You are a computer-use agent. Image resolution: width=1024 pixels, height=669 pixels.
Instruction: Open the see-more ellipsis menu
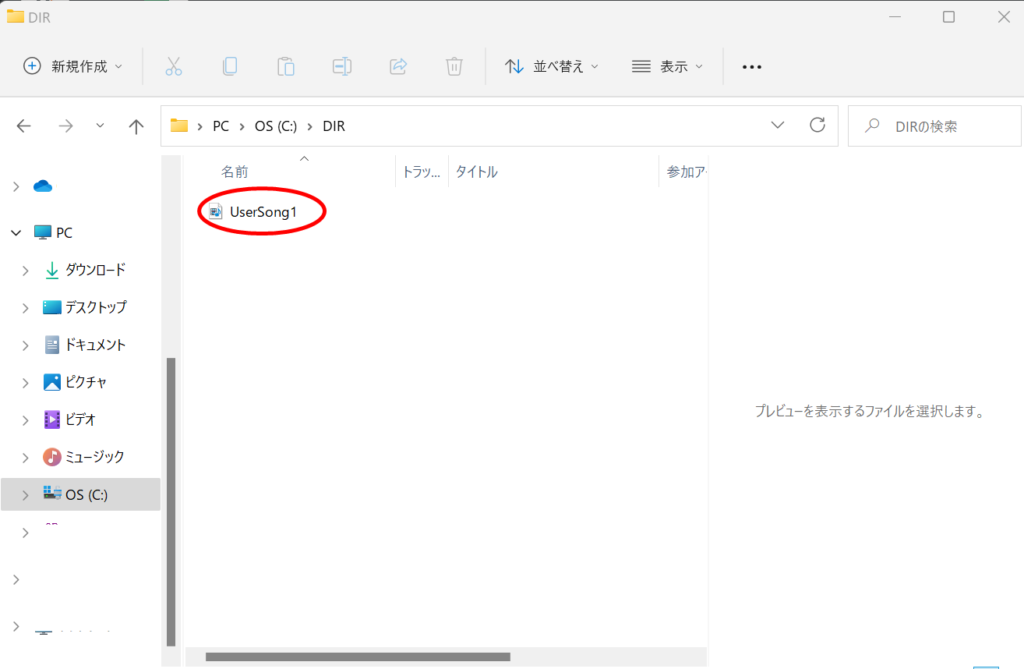click(x=751, y=66)
